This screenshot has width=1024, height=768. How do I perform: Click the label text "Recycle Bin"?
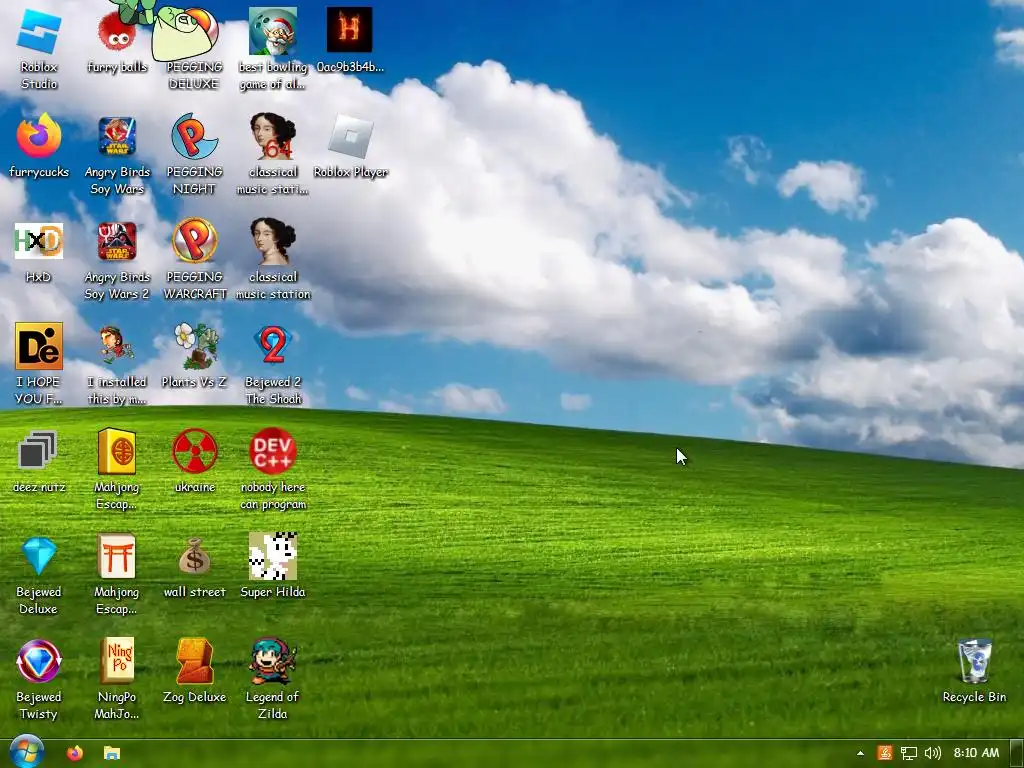click(974, 697)
